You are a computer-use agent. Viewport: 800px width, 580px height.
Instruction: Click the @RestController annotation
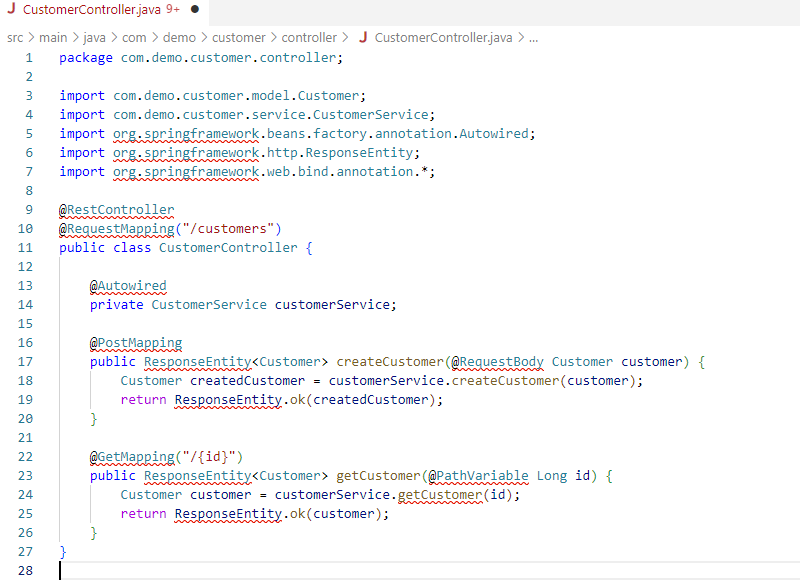point(116,210)
